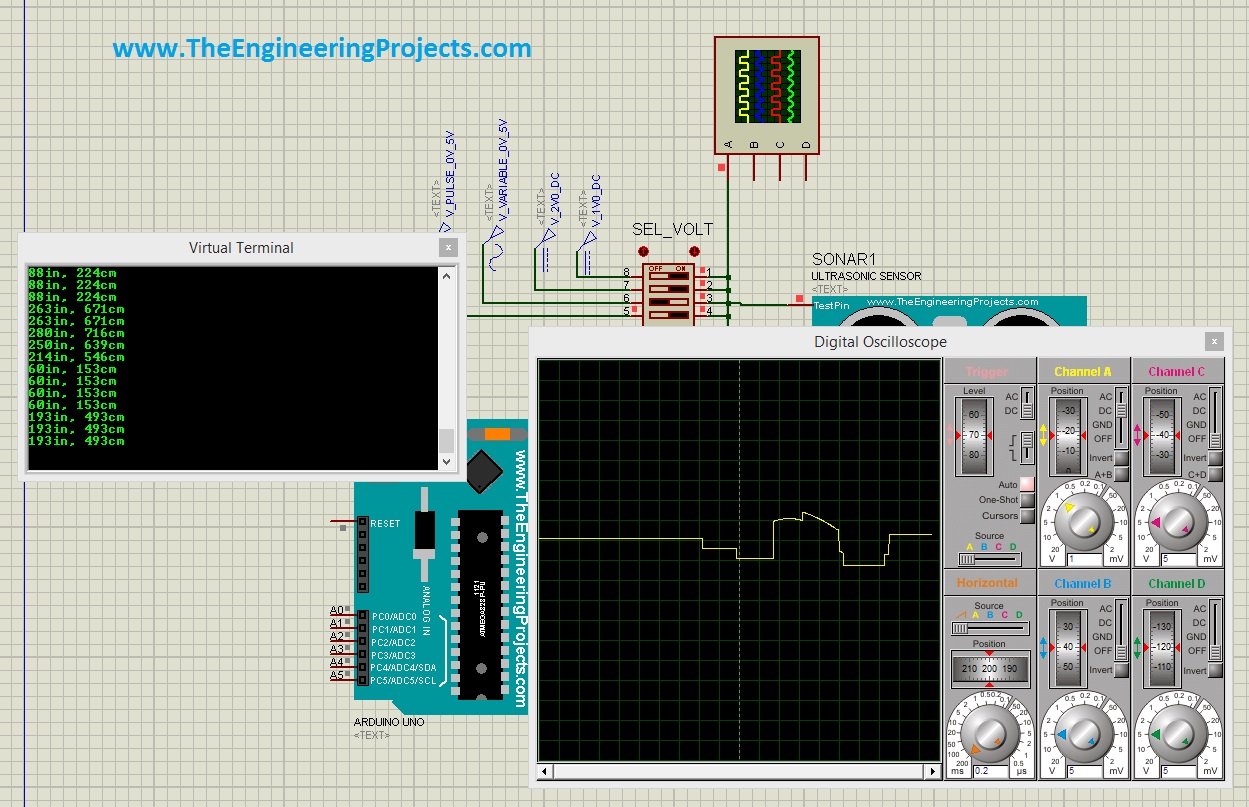Click the A+B button on Channel A
This screenshot has height=807, width=1249.
pyautogui.click(x=1120, y=474)
